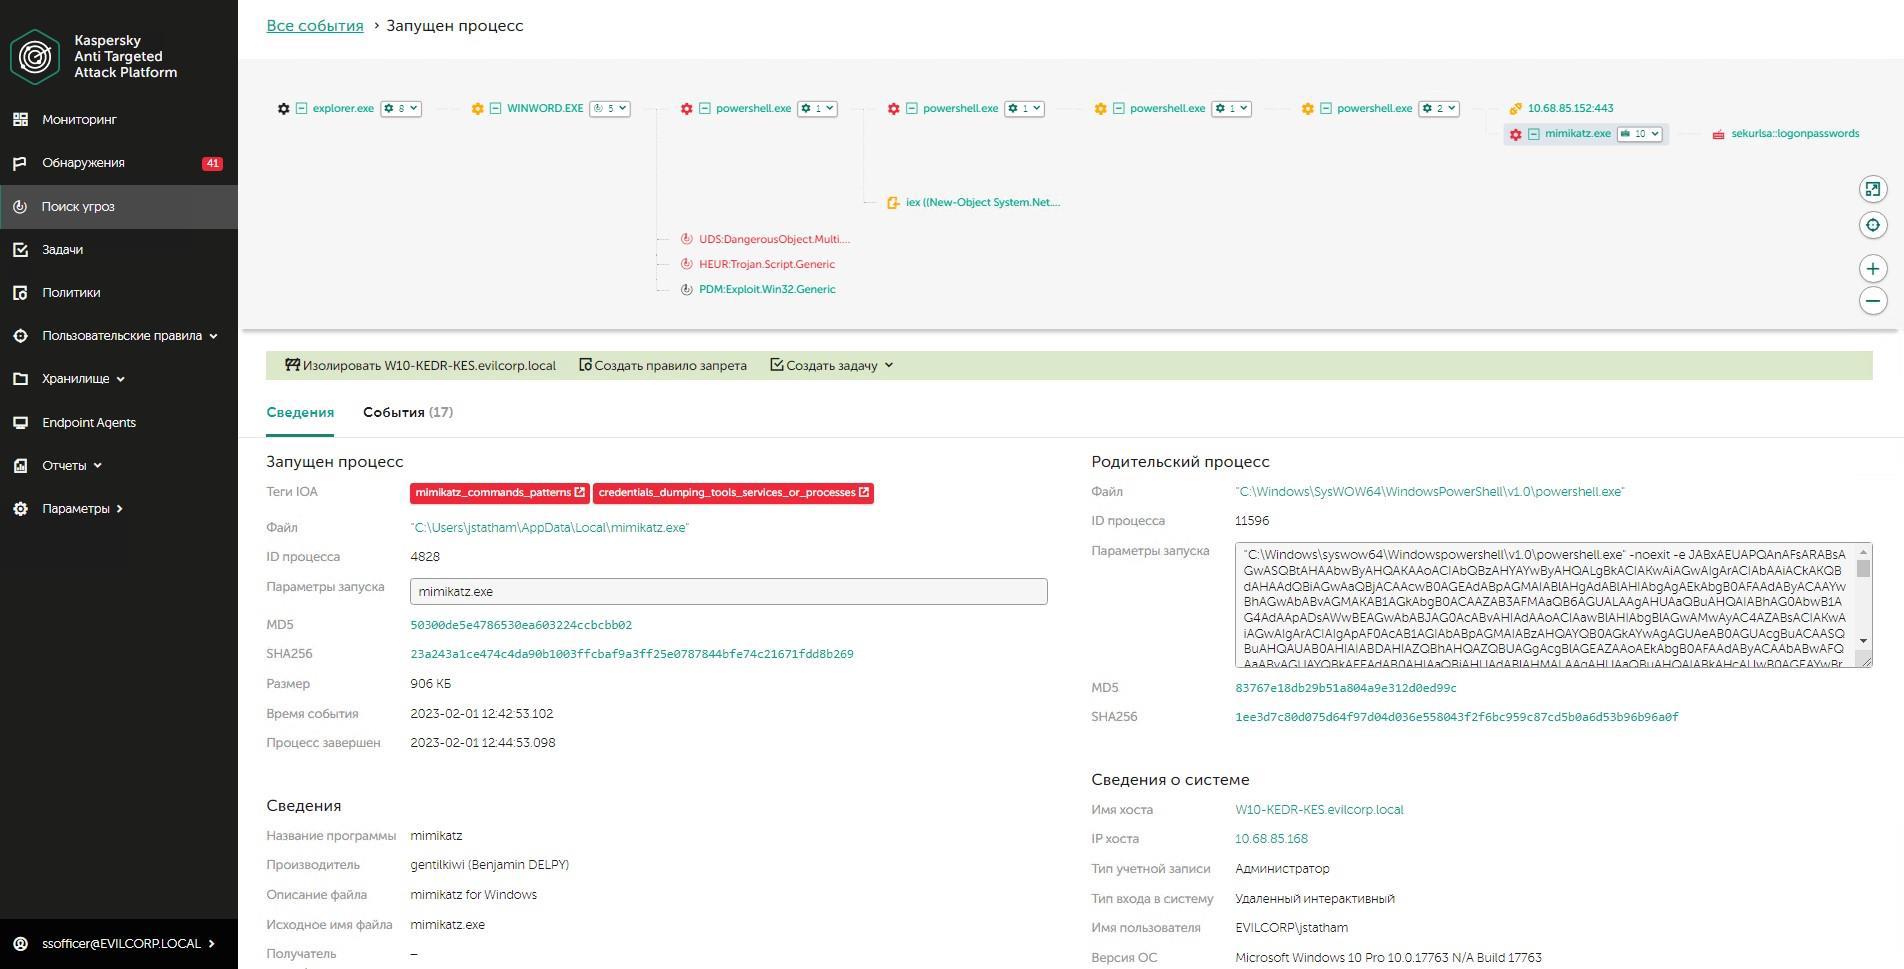Open Мониторинг via its sidebar icon
The width and height of the screenshot is (1904, 969).
click(20, 120)
